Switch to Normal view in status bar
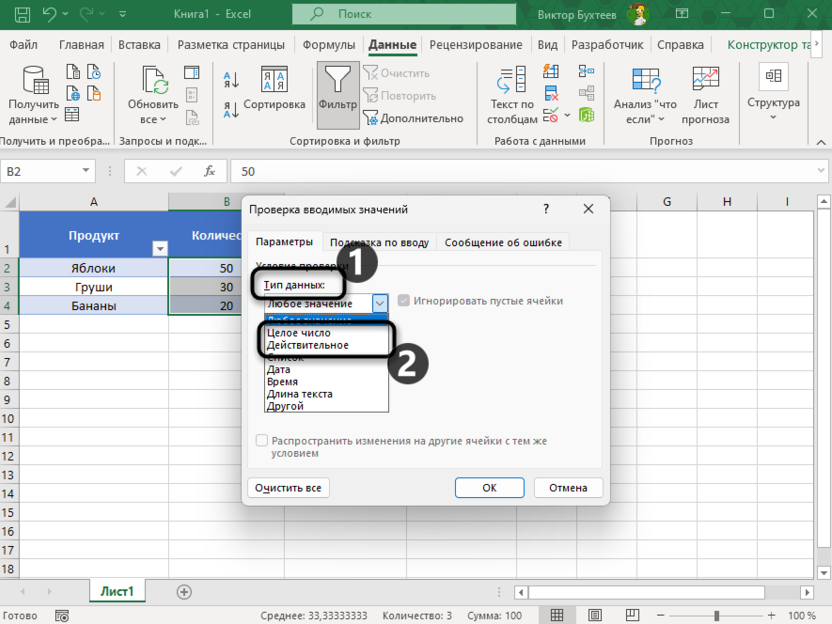The height and width of the screenshot is (624, 832). click(557, 616)
